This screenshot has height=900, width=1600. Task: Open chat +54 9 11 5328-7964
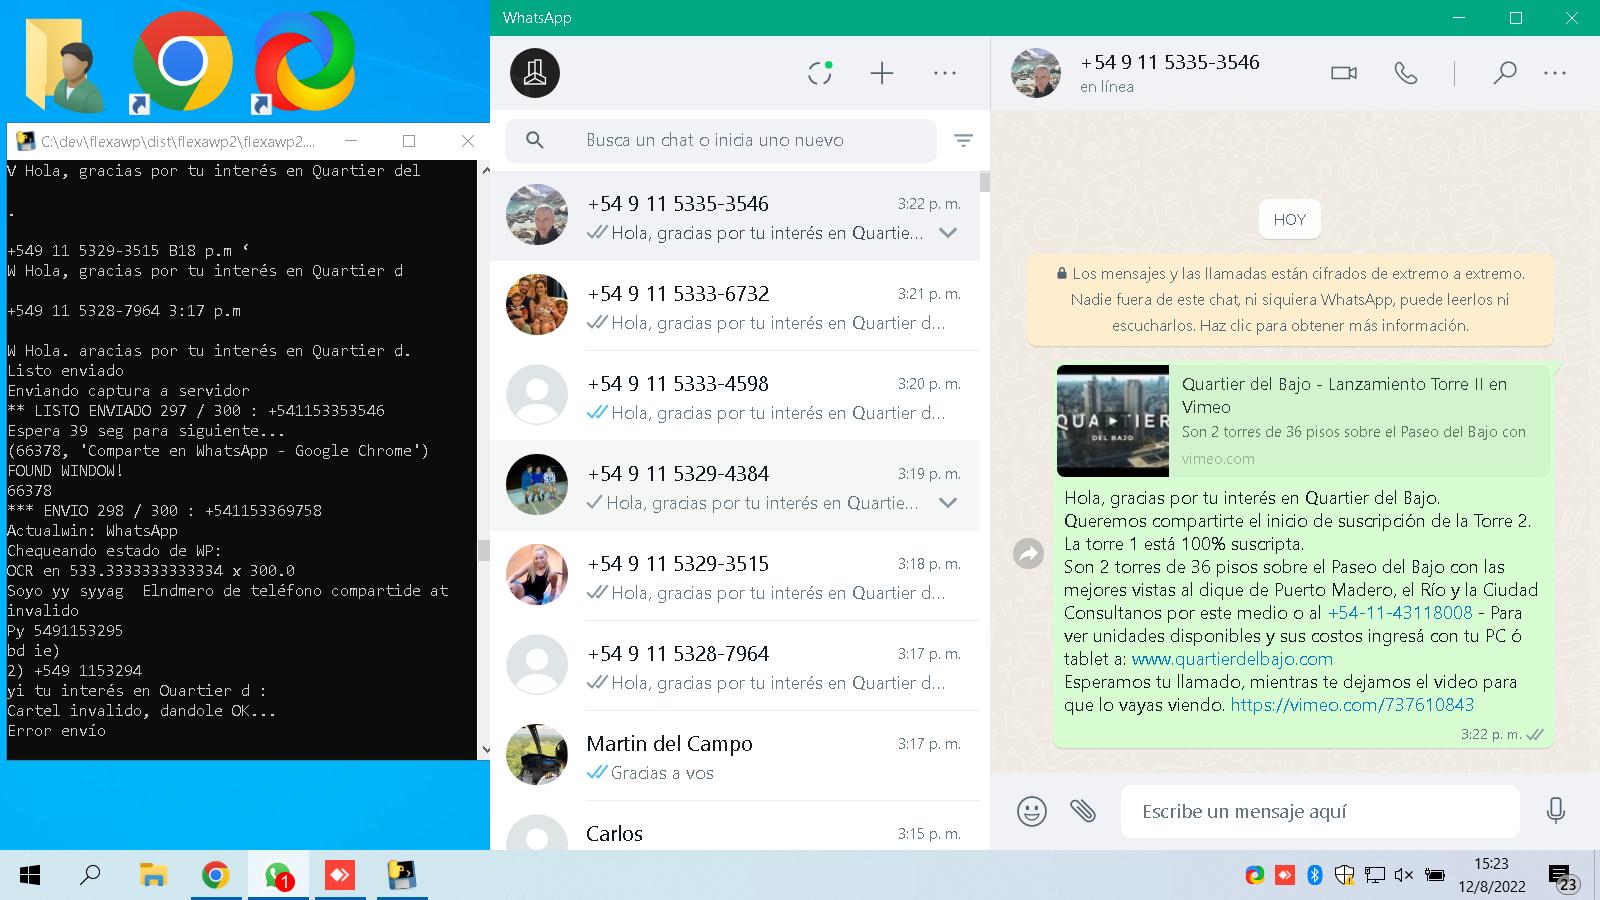click(x=734, y=666)
